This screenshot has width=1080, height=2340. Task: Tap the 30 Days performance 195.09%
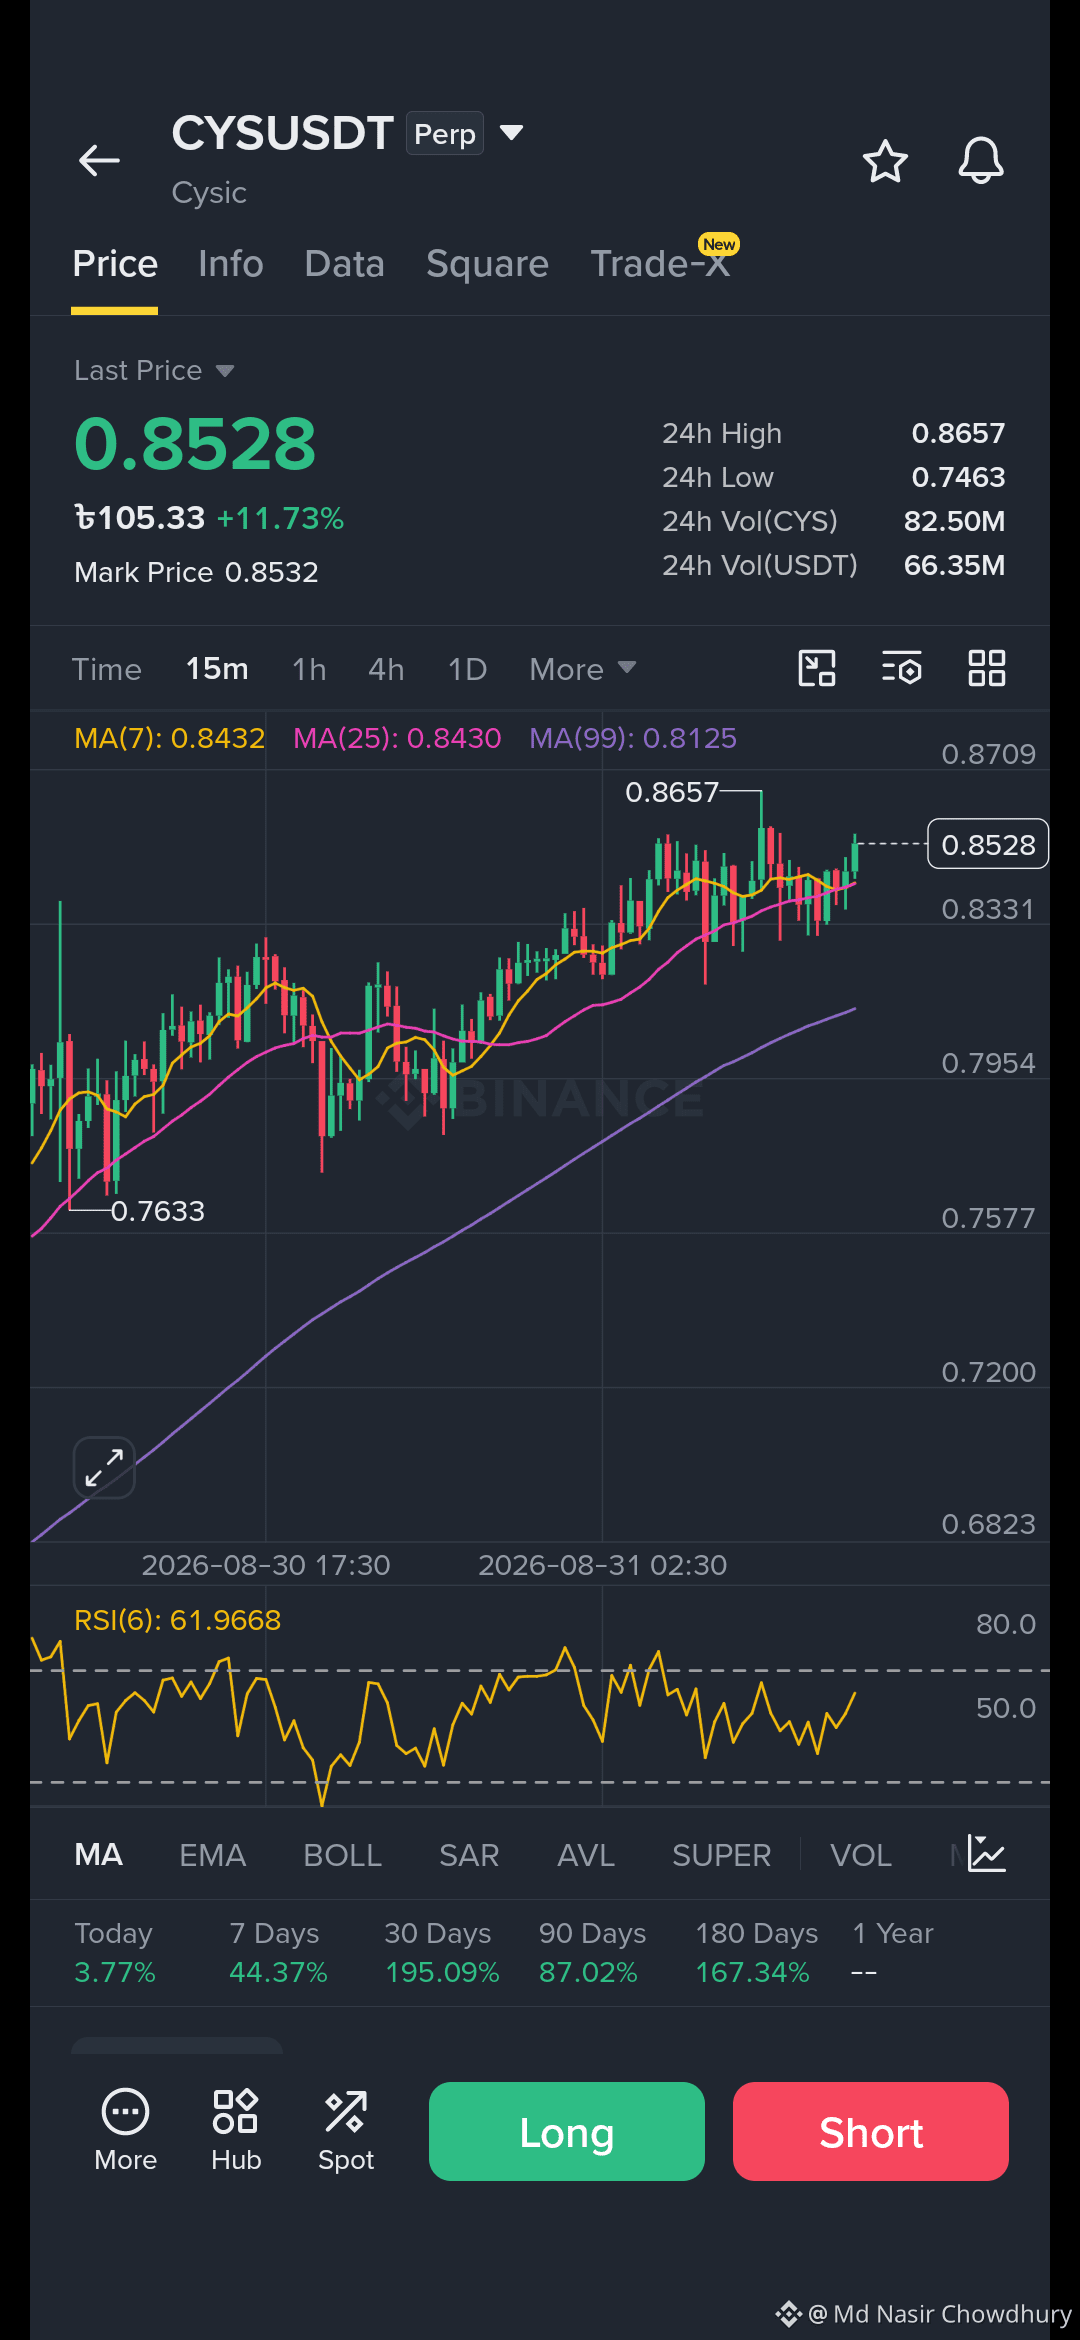[442, 1972]
